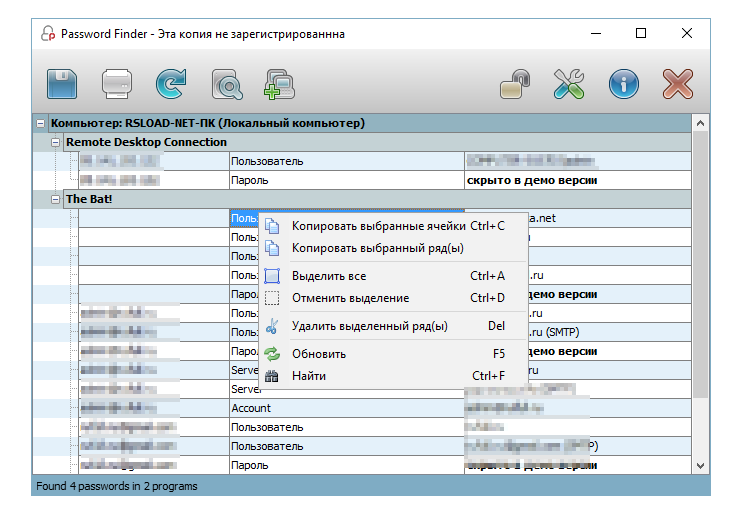Minimize the Password Finder window
This screenshot has width=730, height=510.
[596, 34]
